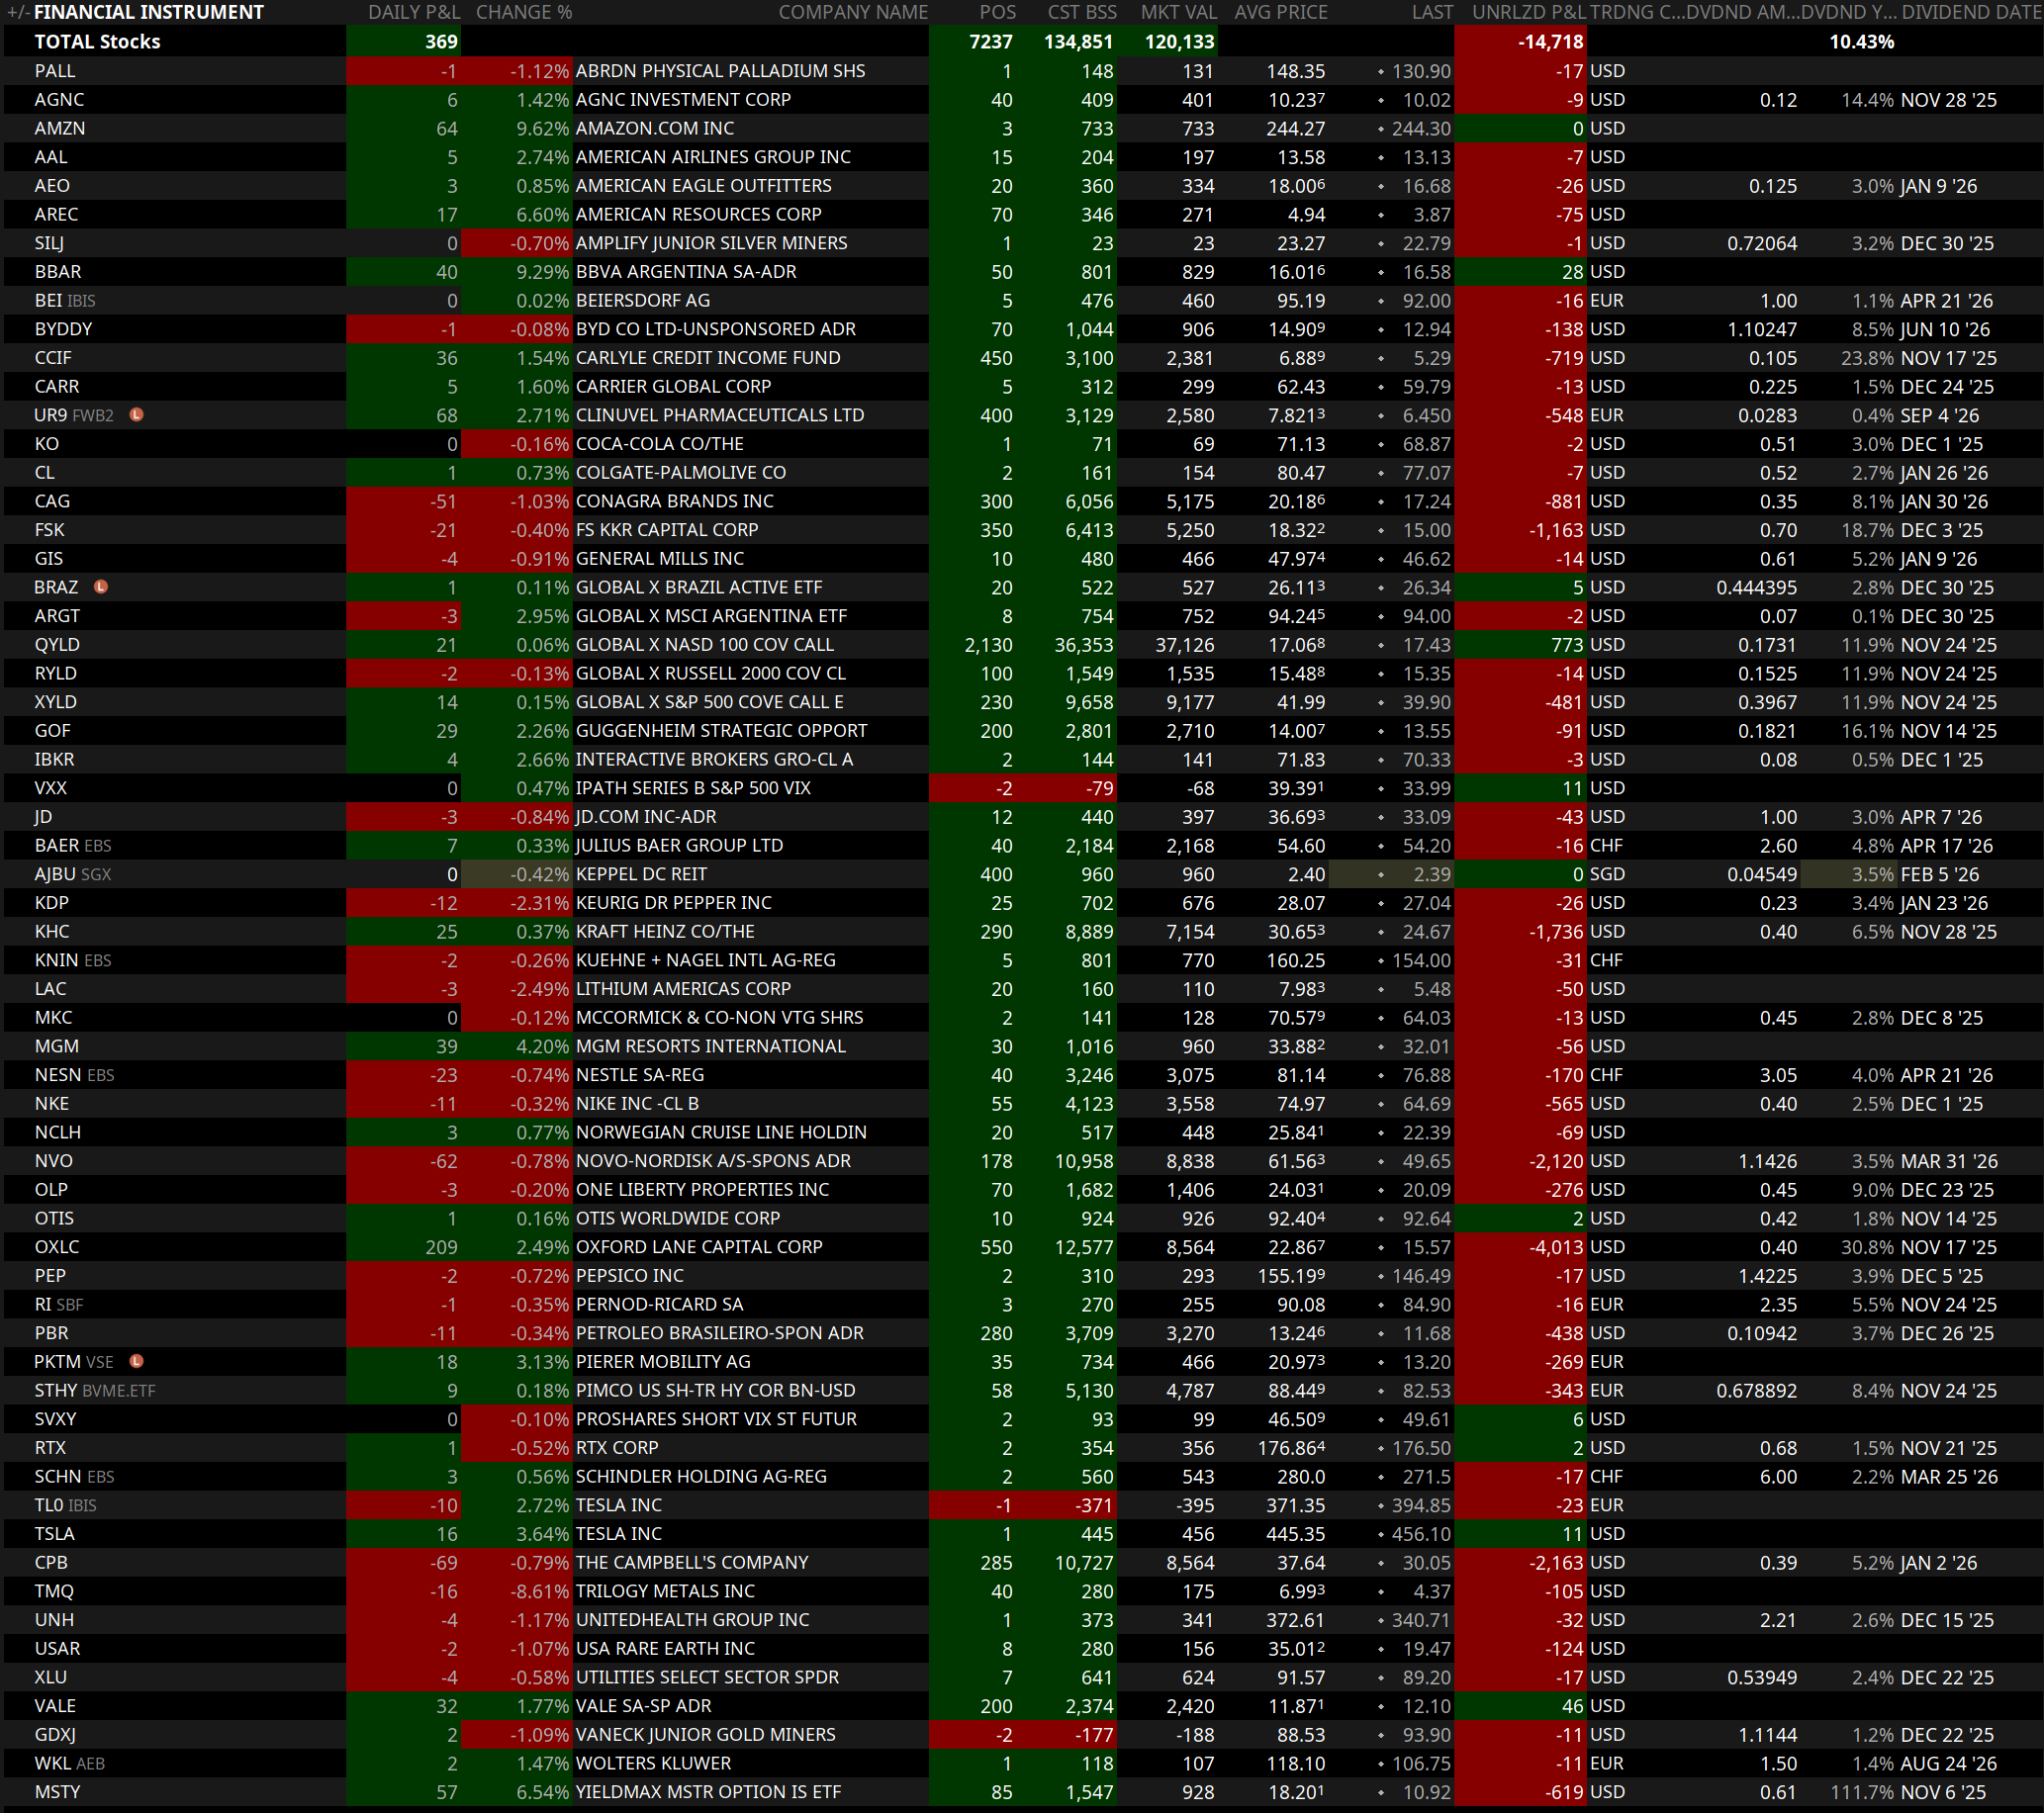The width and height of the screenshot is (2044, 1813).
Task: Click the Mkt Val column header
Action: (1178, 12)
